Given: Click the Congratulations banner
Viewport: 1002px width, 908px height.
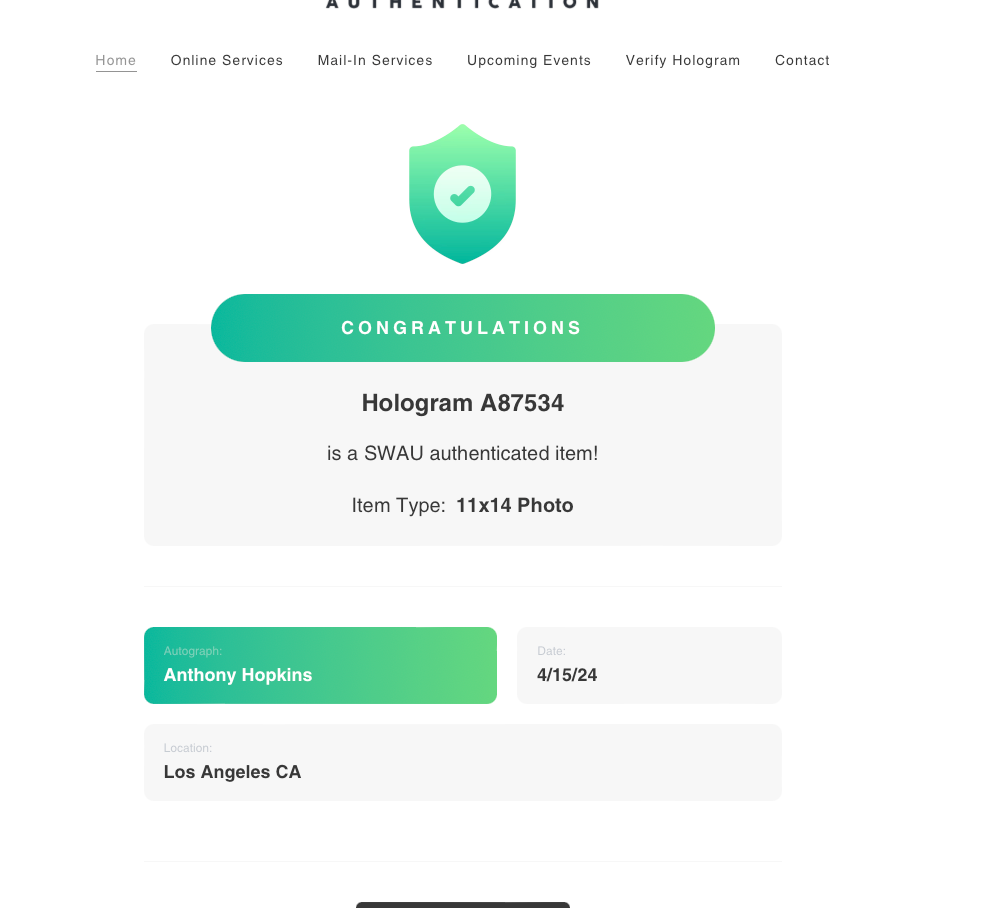Looking at the screenshot, I should (x=462, y=328).
